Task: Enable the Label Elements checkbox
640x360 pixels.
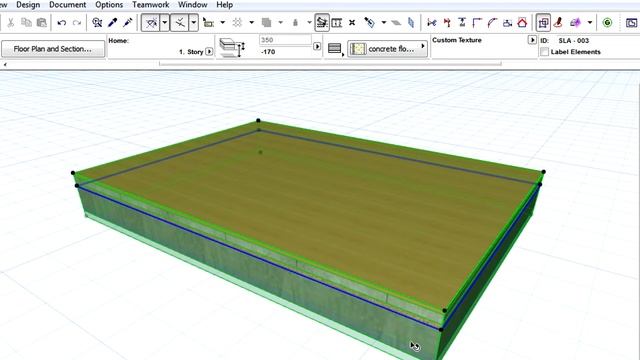Action: [x=544, y=52]
